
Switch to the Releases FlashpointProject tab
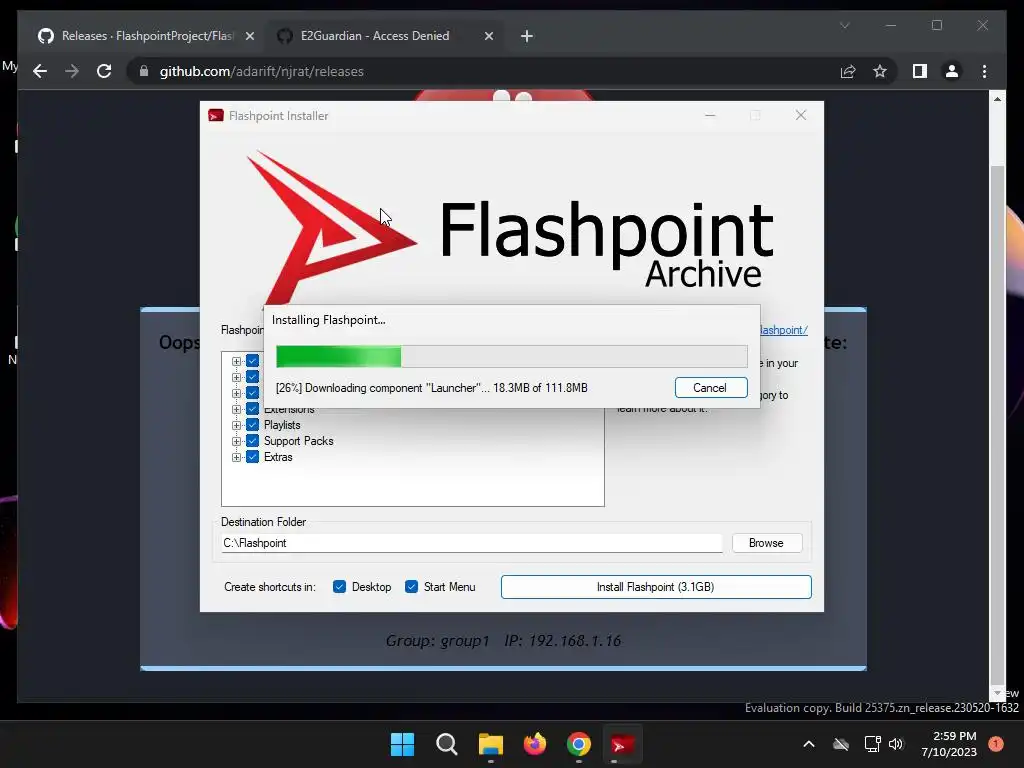[x=146, y=36]
